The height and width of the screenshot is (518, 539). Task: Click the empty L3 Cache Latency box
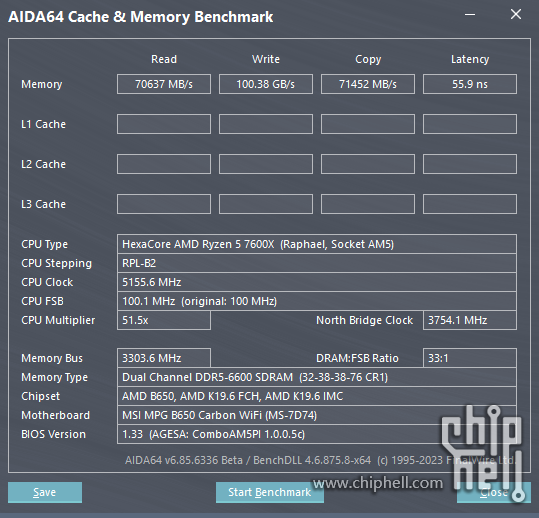(470, 204)
